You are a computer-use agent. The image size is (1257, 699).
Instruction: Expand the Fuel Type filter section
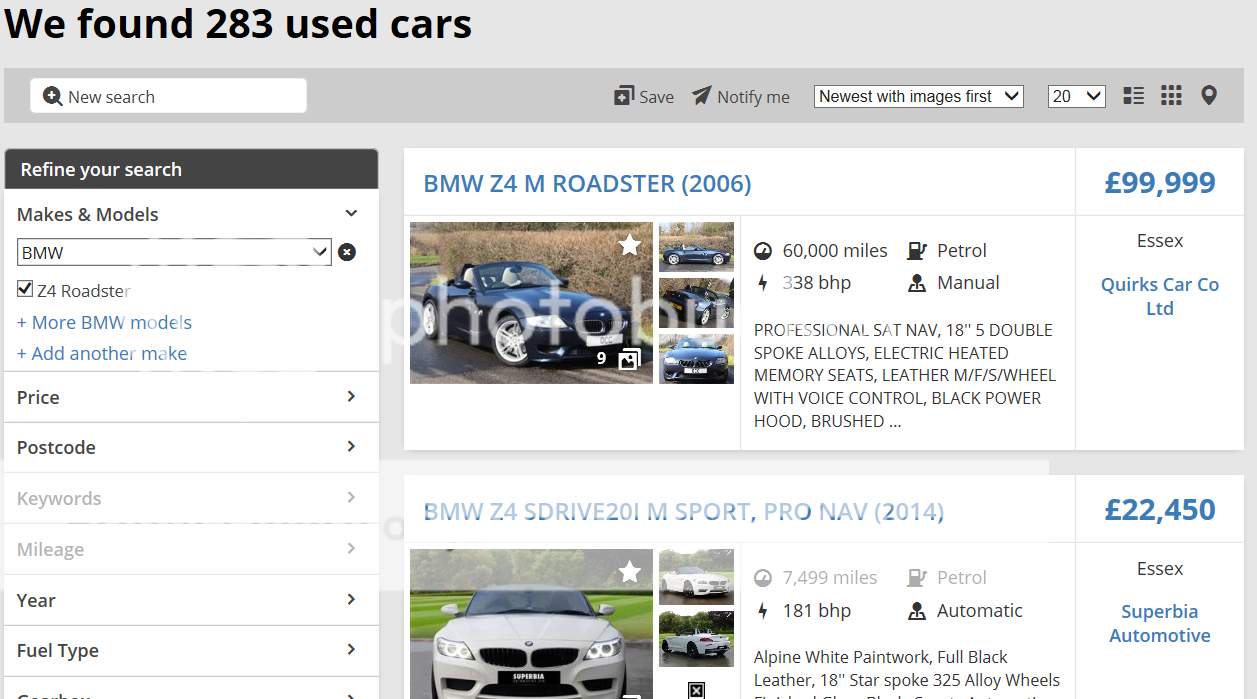tap(191, 651)
